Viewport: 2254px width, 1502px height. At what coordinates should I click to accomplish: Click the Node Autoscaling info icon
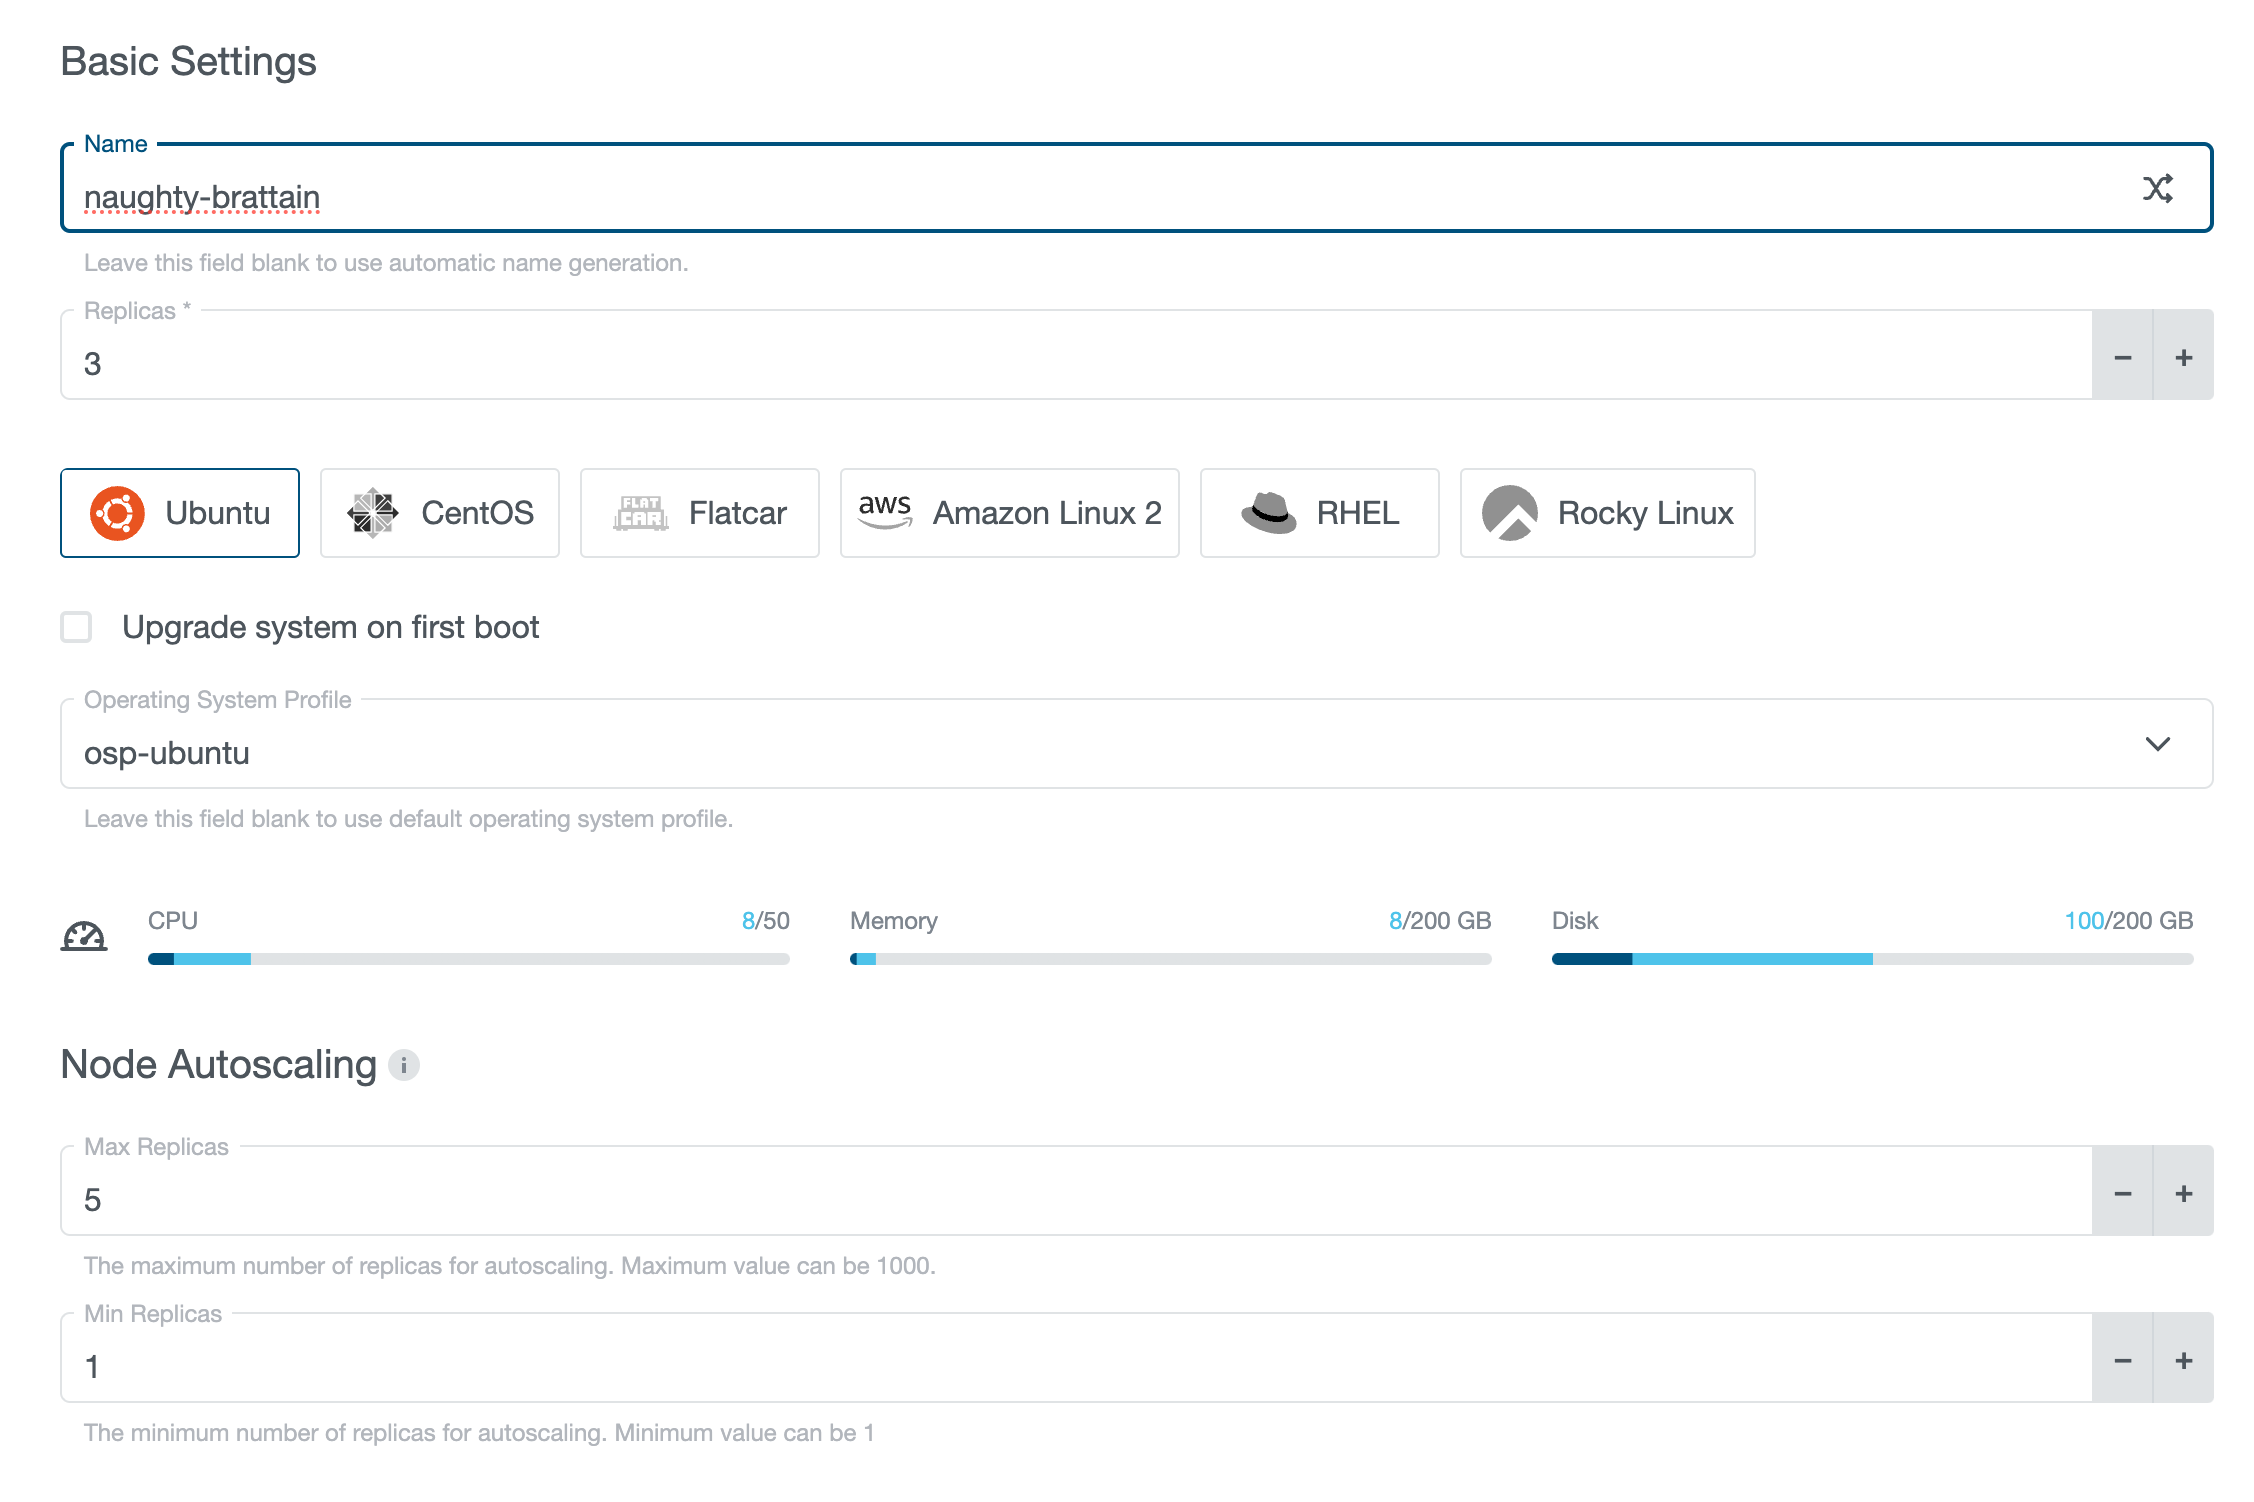tap(404, 1065)
